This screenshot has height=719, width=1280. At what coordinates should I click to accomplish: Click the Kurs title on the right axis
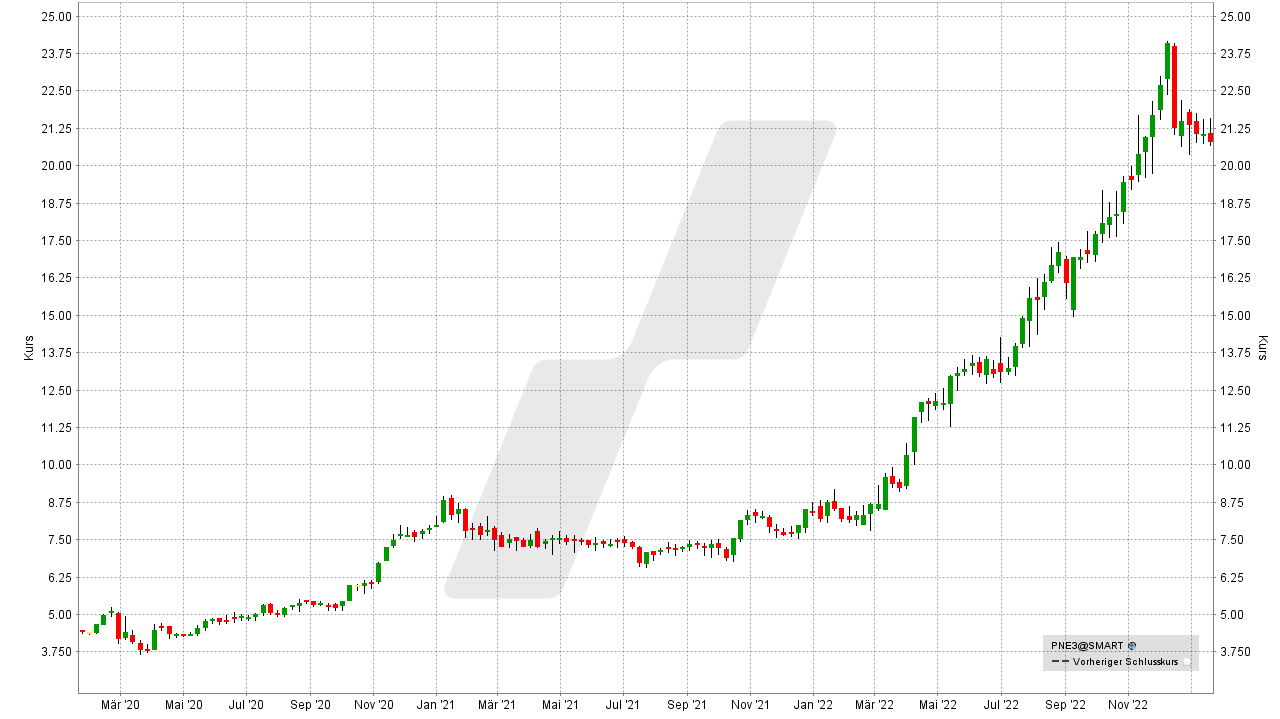tap(1263, 348)
